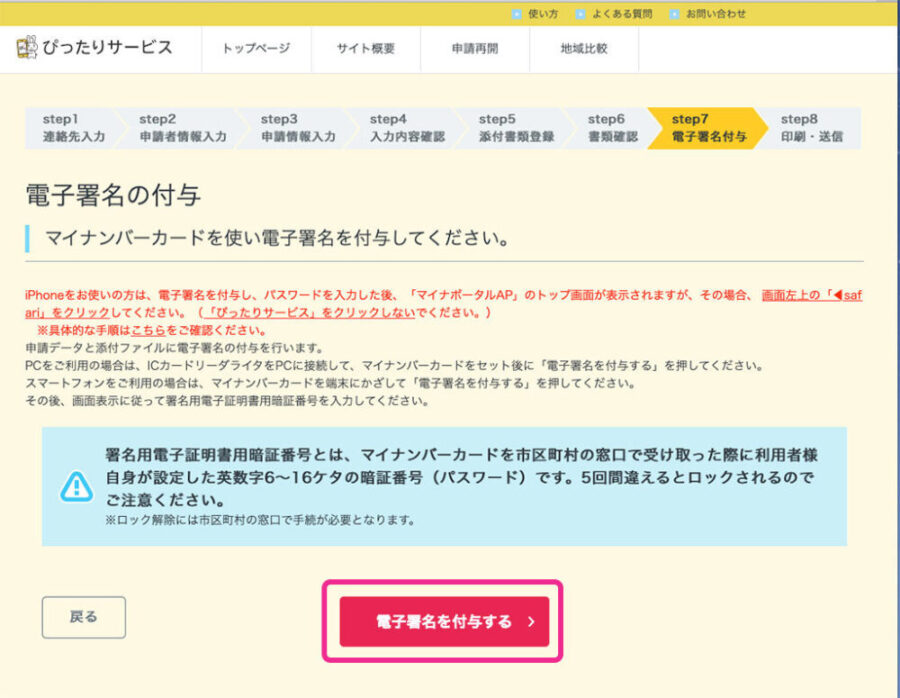
Task: Click the マイナンバーカードを使い電子署名 subheading text
Action: [277, 238]
